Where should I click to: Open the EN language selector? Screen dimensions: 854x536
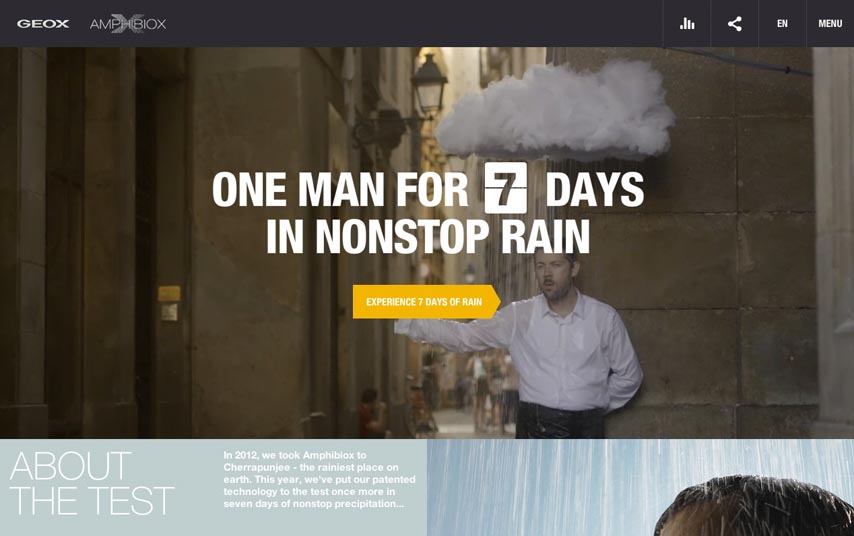click(782, 23)
